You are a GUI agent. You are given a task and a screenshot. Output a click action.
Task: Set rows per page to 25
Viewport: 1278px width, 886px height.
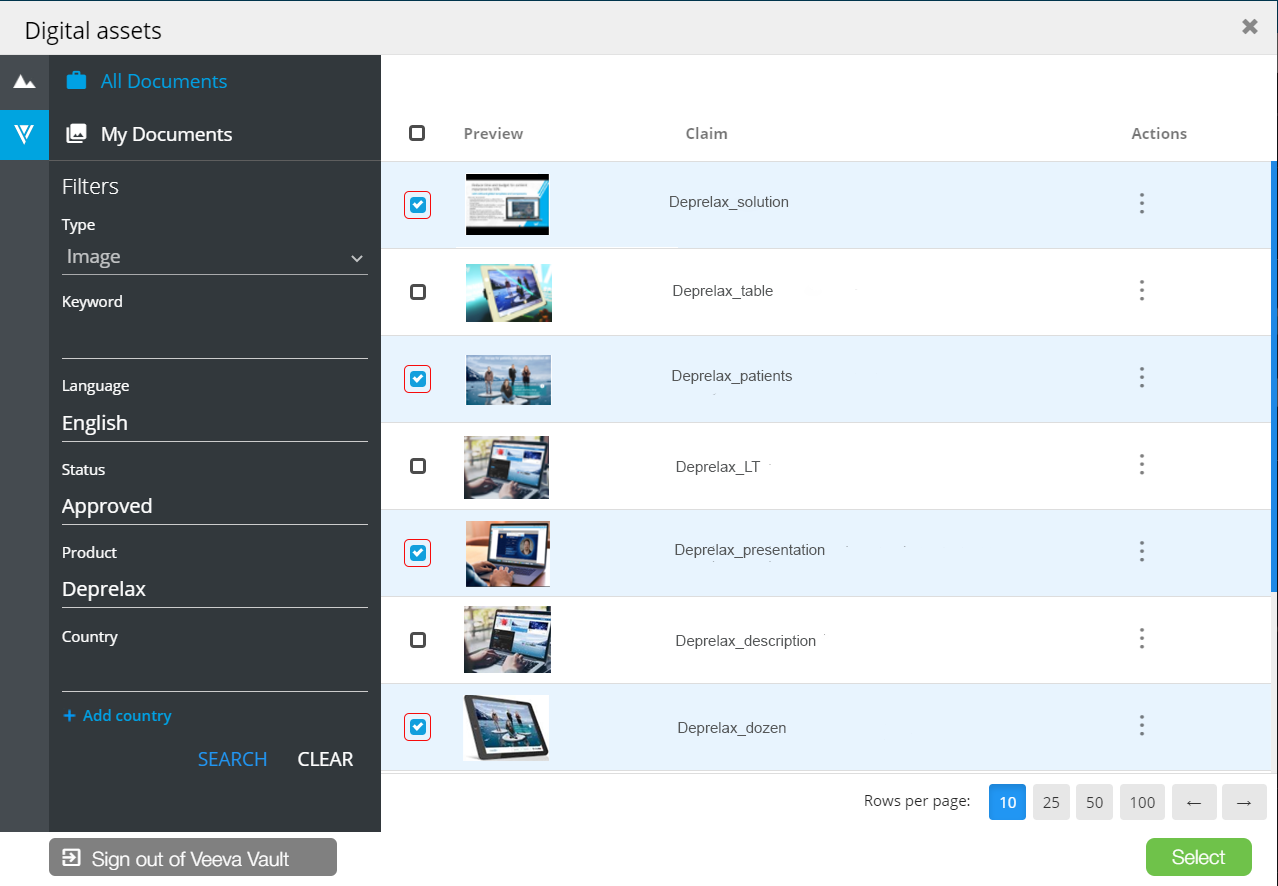point(1051,802)
